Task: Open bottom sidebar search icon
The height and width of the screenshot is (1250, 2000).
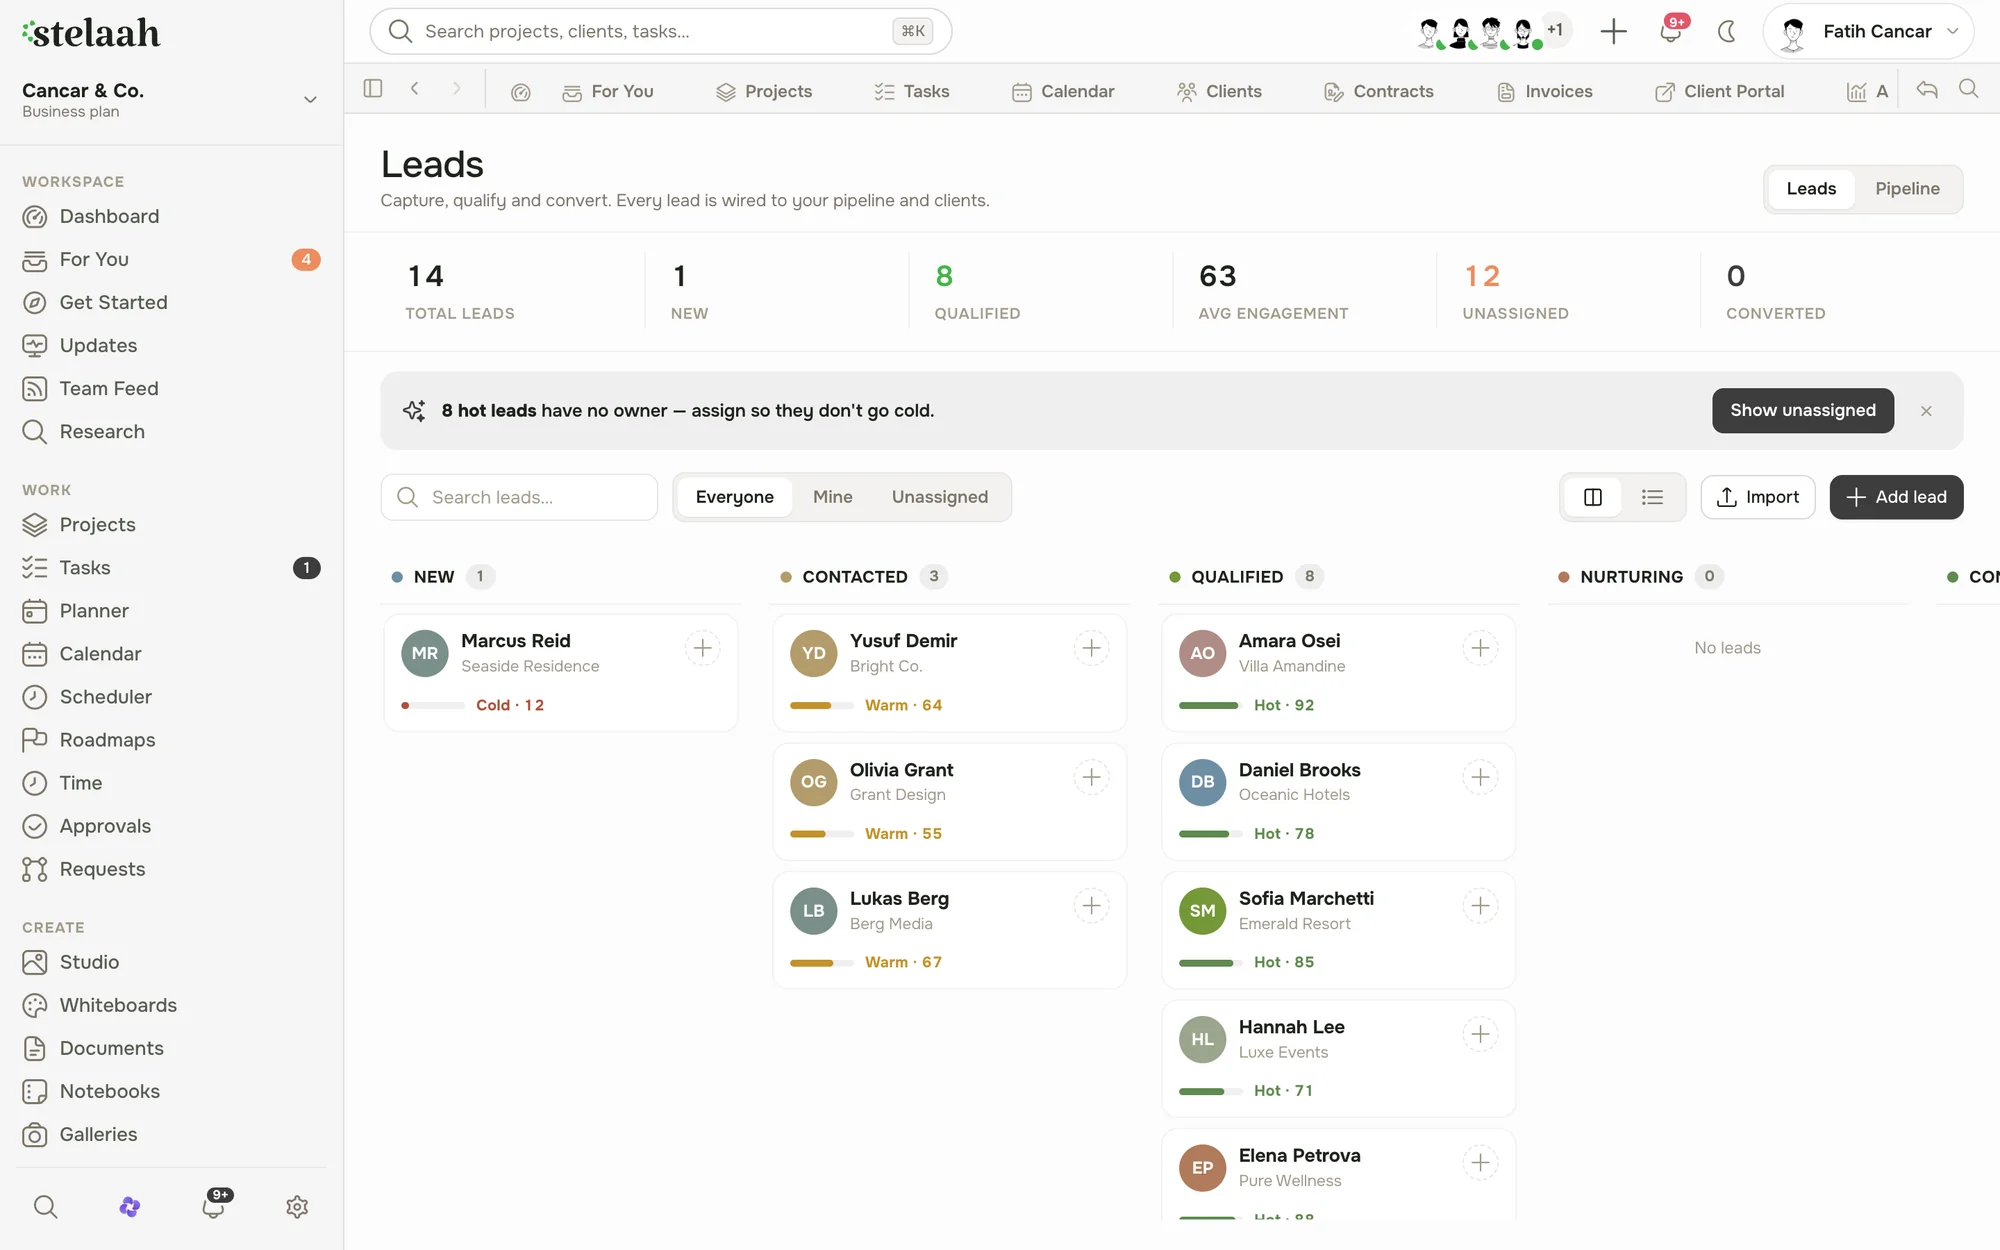Action: (45, 1206)
